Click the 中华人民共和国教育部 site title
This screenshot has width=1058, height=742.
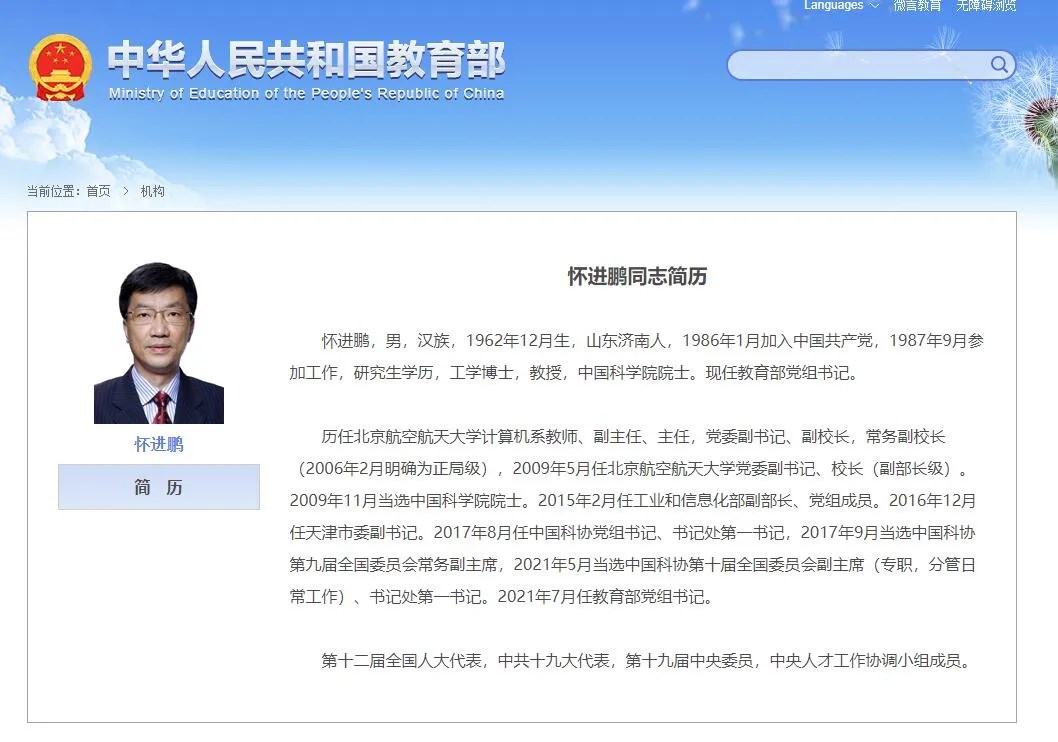click(306, 59)
